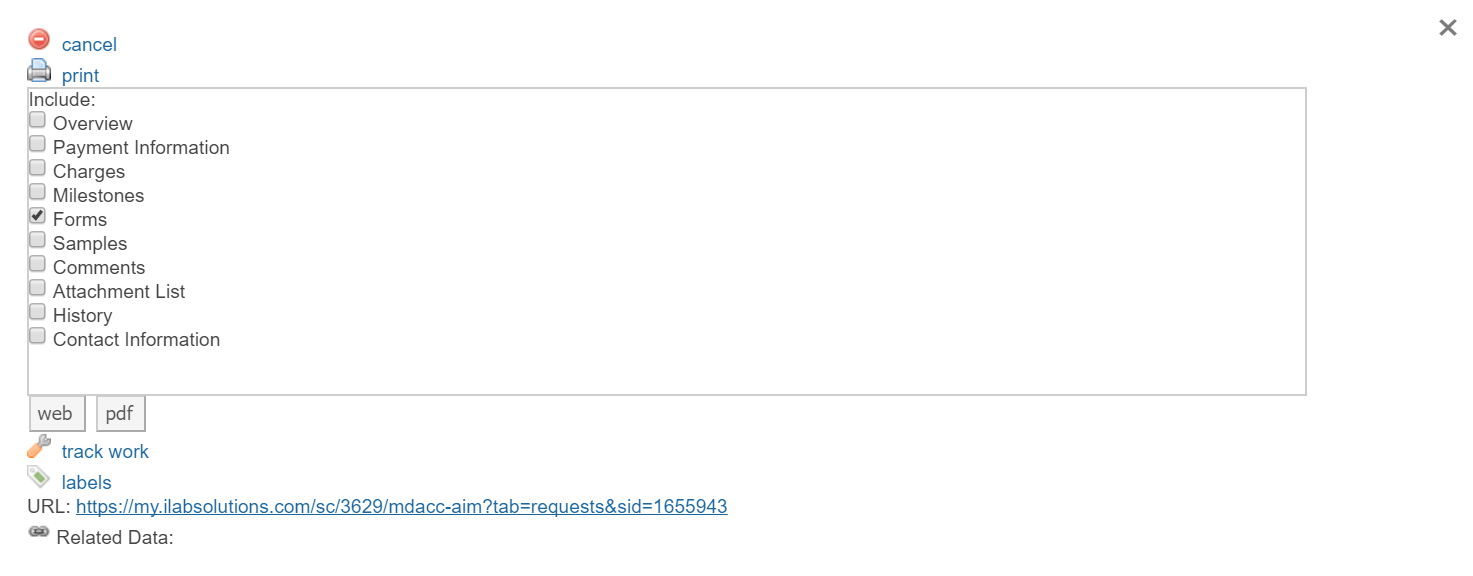Click the Related Data chain icon
The height and width of the screenshot is (576, 1473).
pos(39,532)
